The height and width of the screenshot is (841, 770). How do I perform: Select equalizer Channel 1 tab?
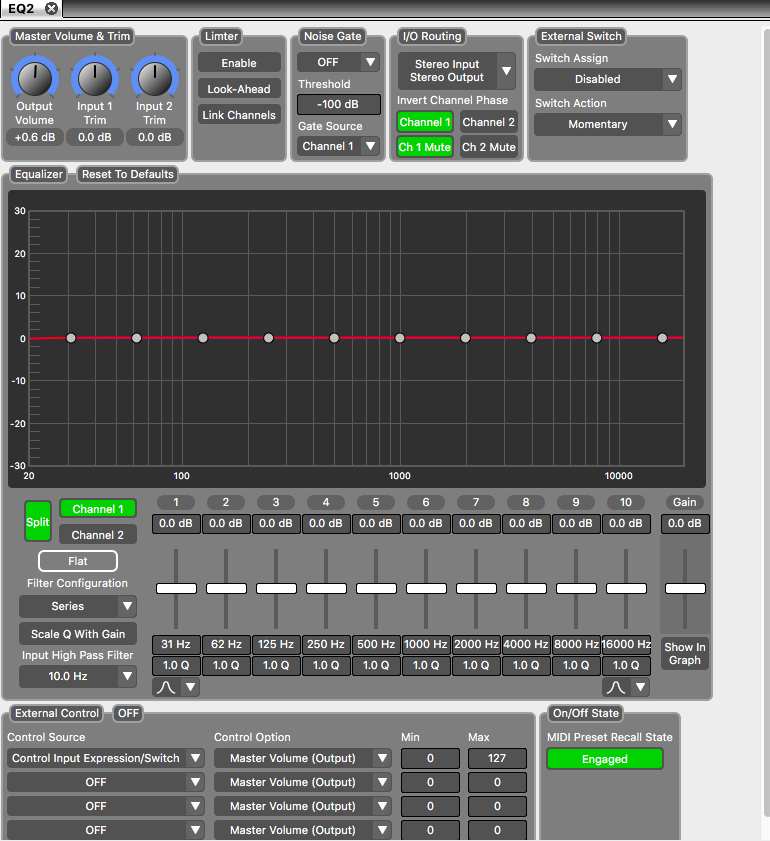(x=98, y=509)
